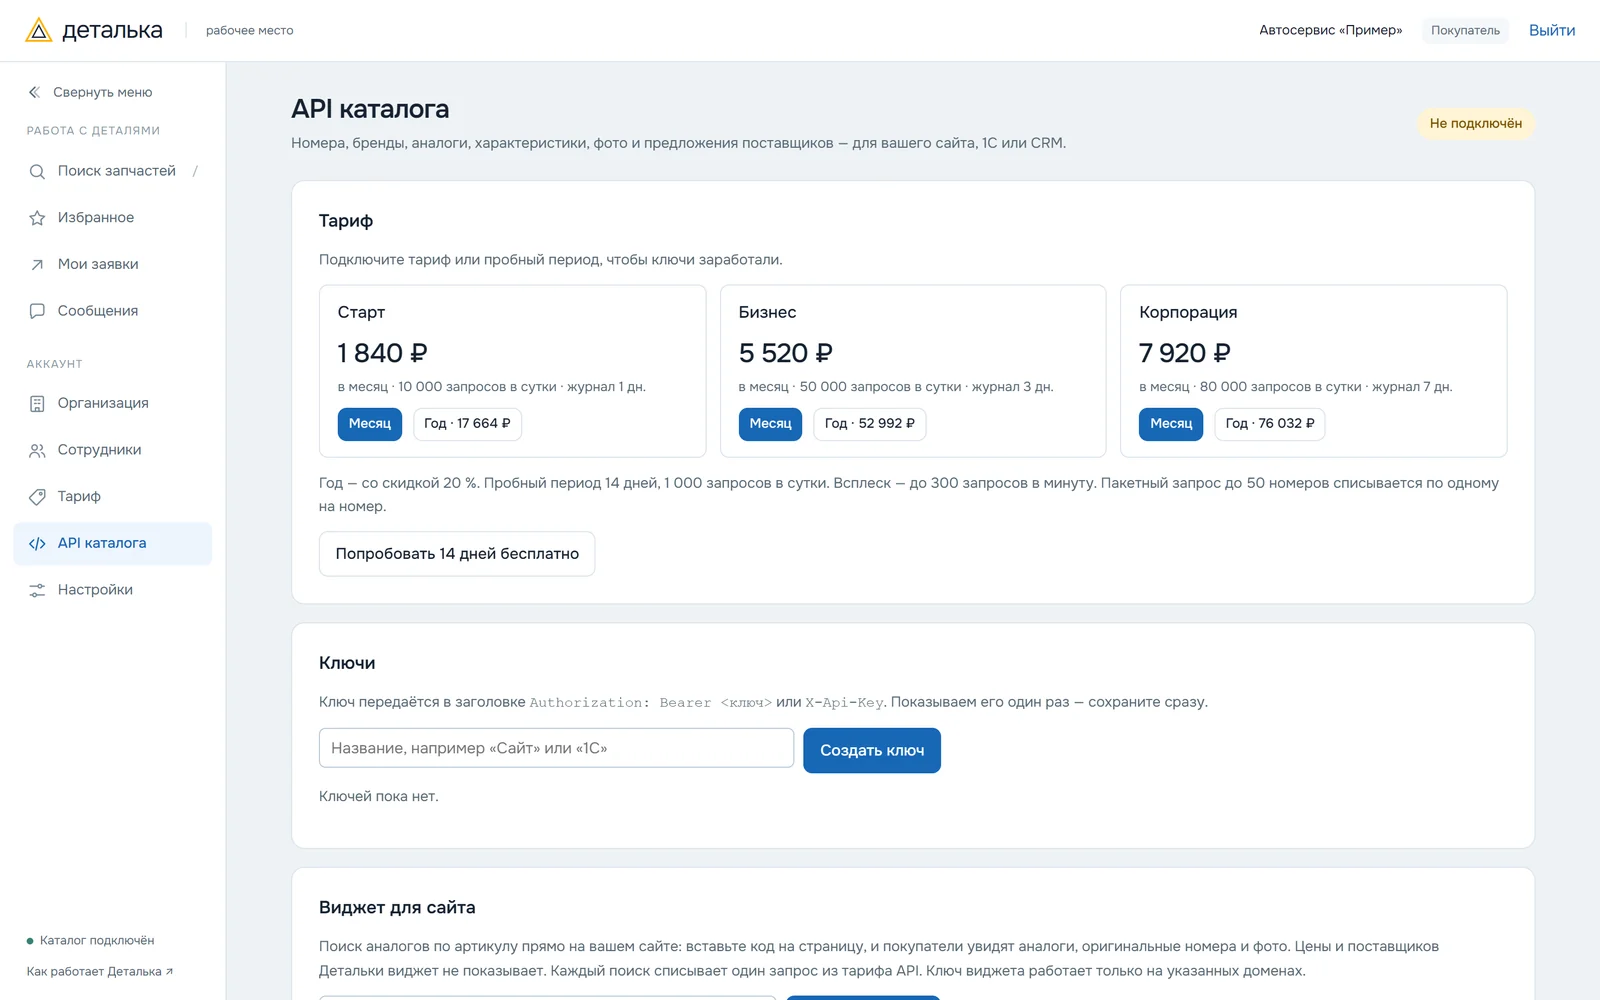Click the деталька brand name
This screenshot has height=1000, width=1600.
pyautogui.click(x=112, y=30)
